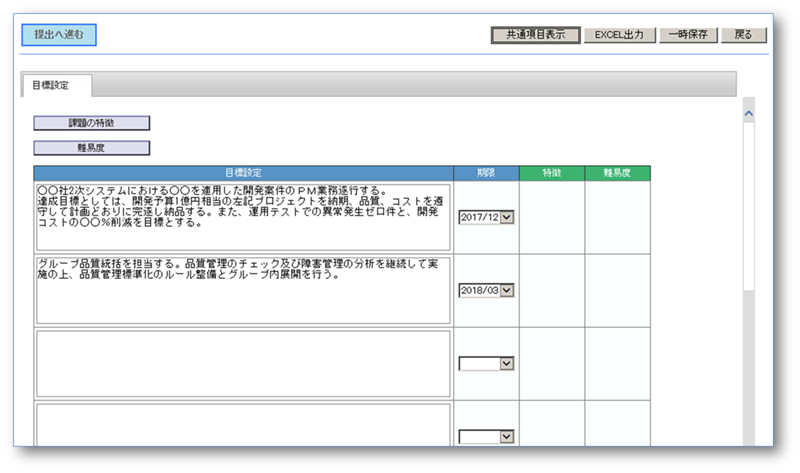
Task: Click the blue 目標設定 column header
Action: point(243,173)
